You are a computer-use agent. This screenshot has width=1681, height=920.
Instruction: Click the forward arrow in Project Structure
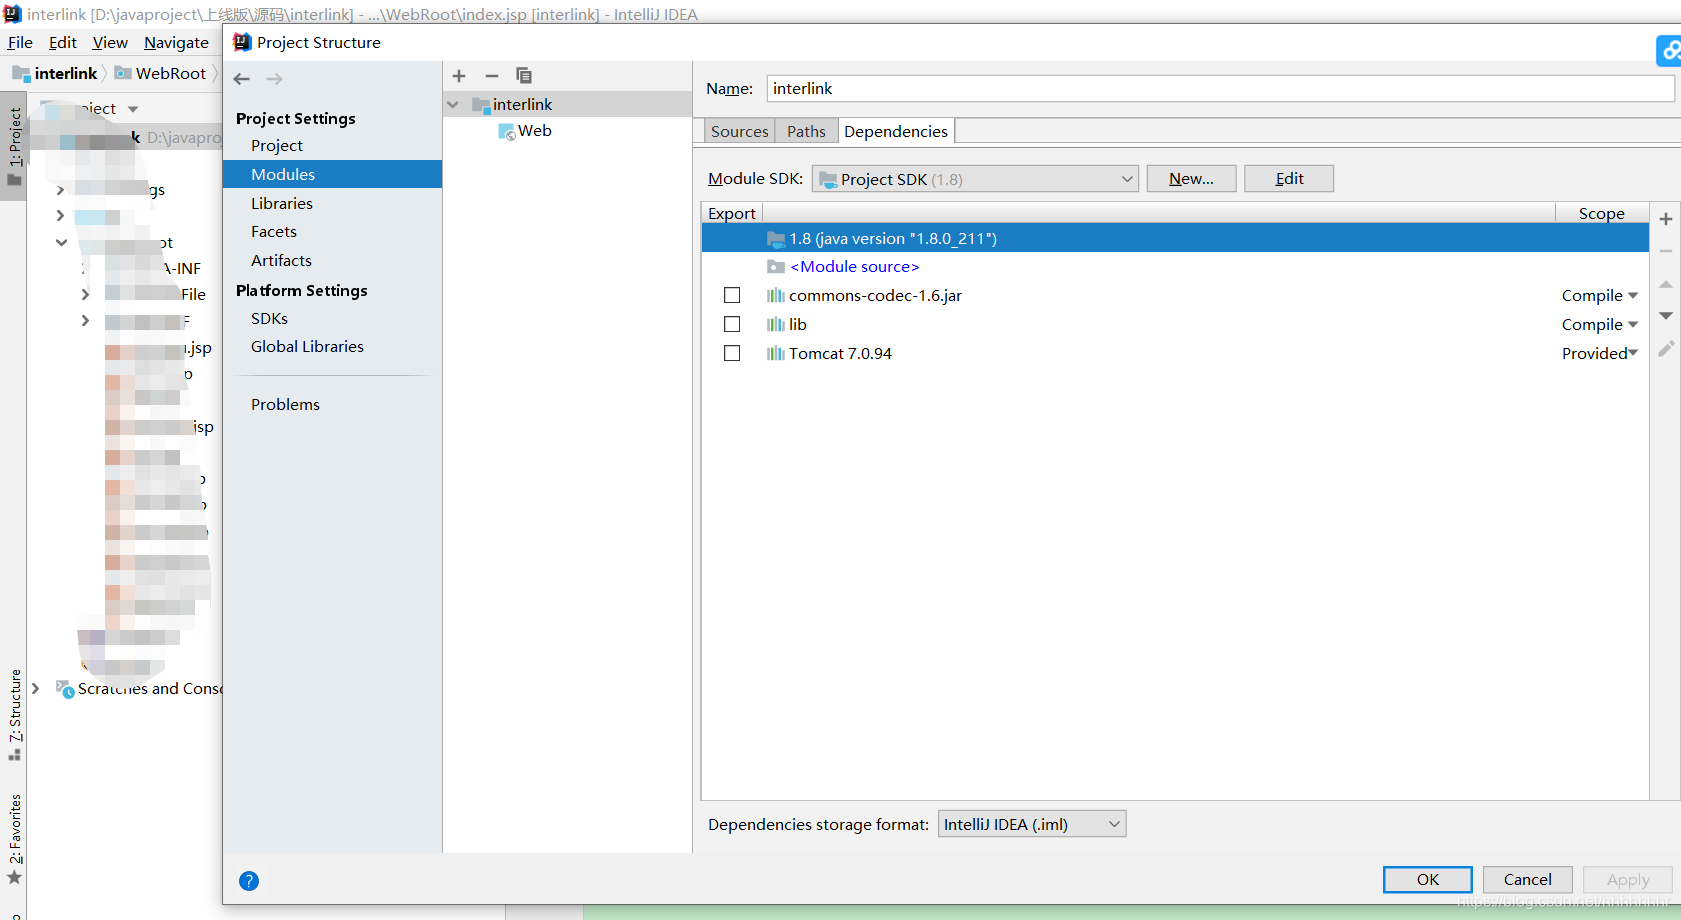(x=274, y=79)
